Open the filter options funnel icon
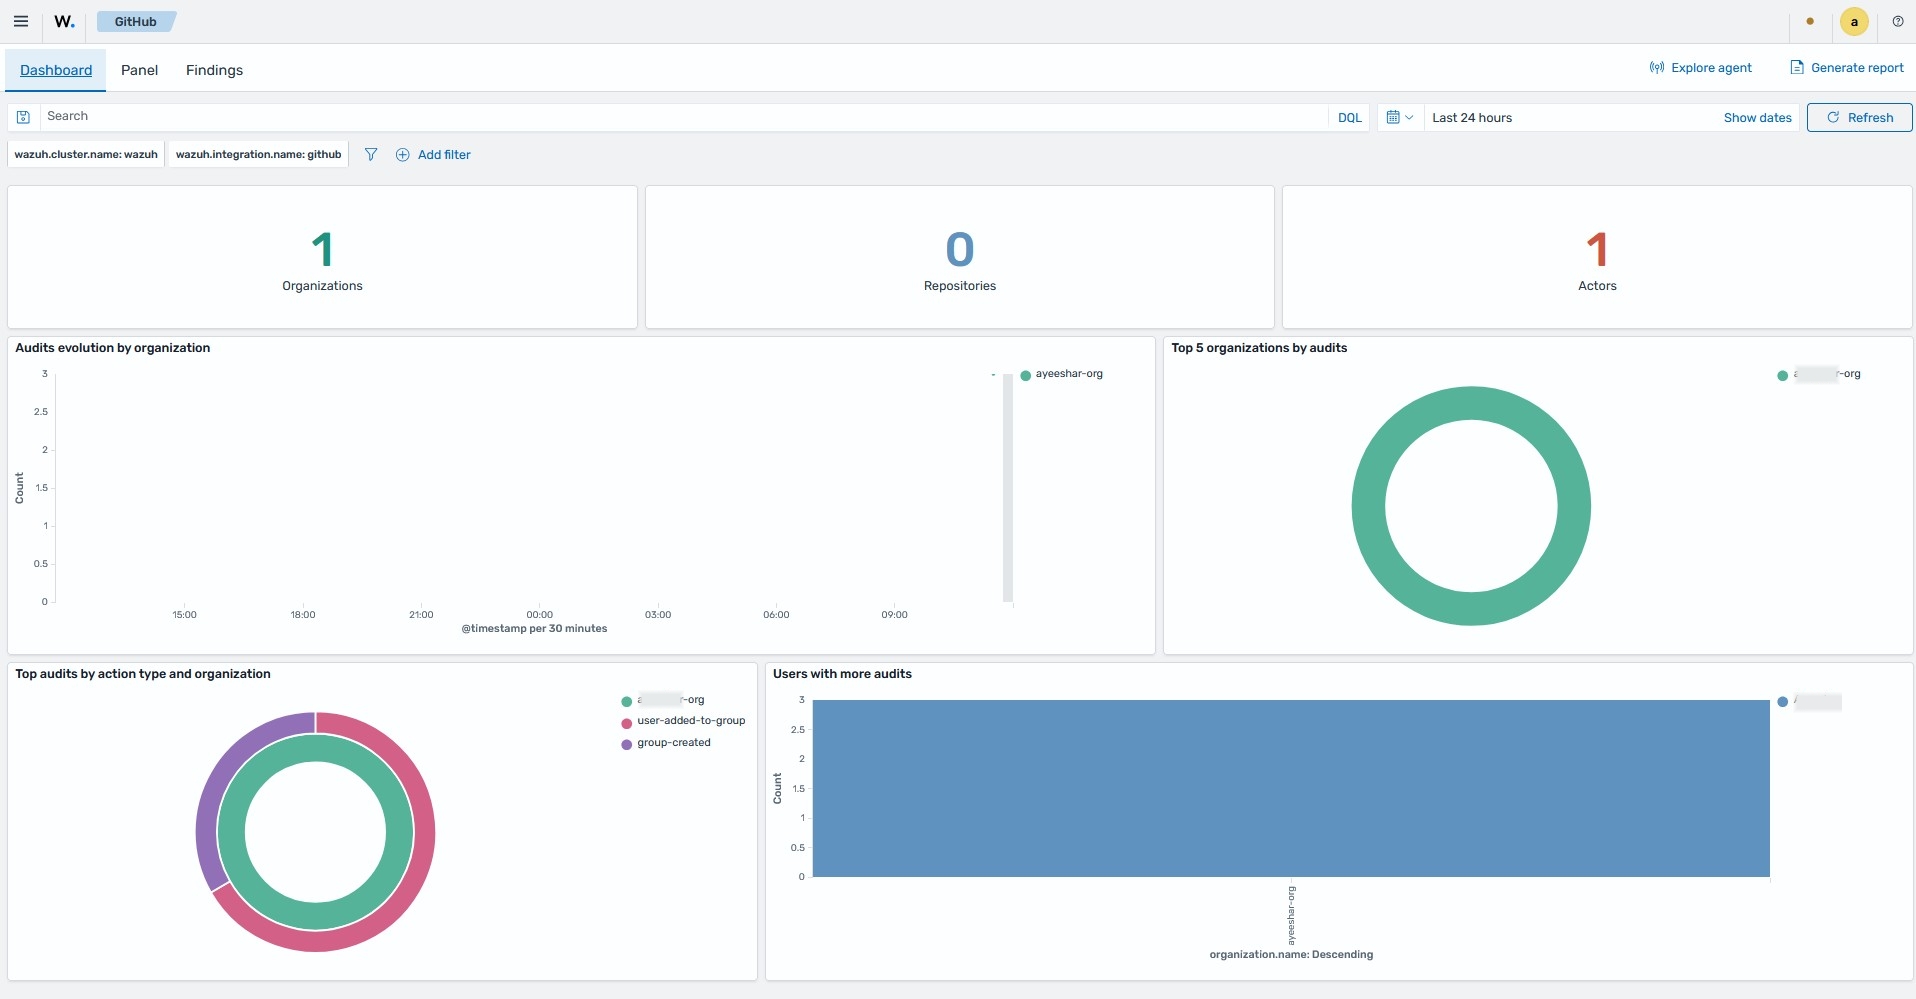This screenshot has width=1916, height=999. (371, 155)
